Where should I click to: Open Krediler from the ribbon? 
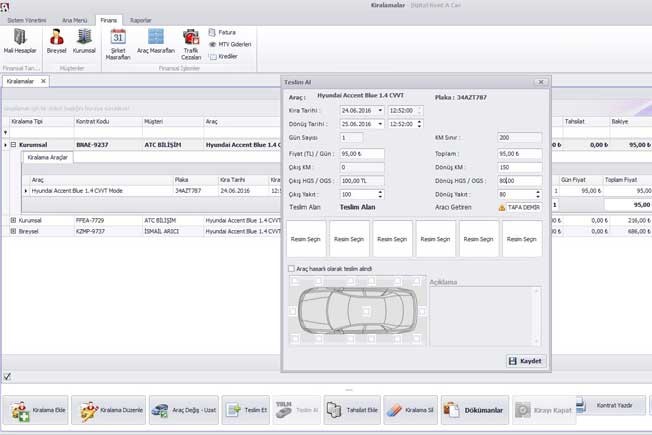coord(223,56)
